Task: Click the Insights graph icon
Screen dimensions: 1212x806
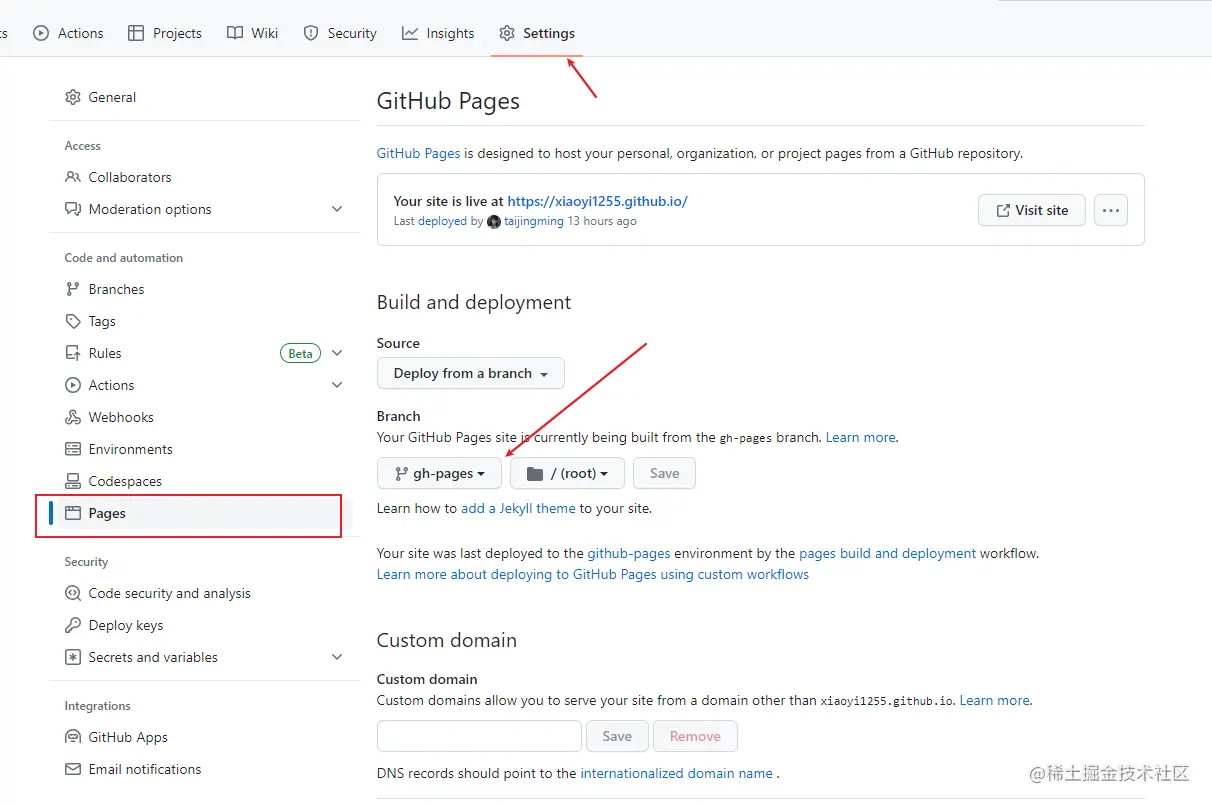Action: (410, 33)
